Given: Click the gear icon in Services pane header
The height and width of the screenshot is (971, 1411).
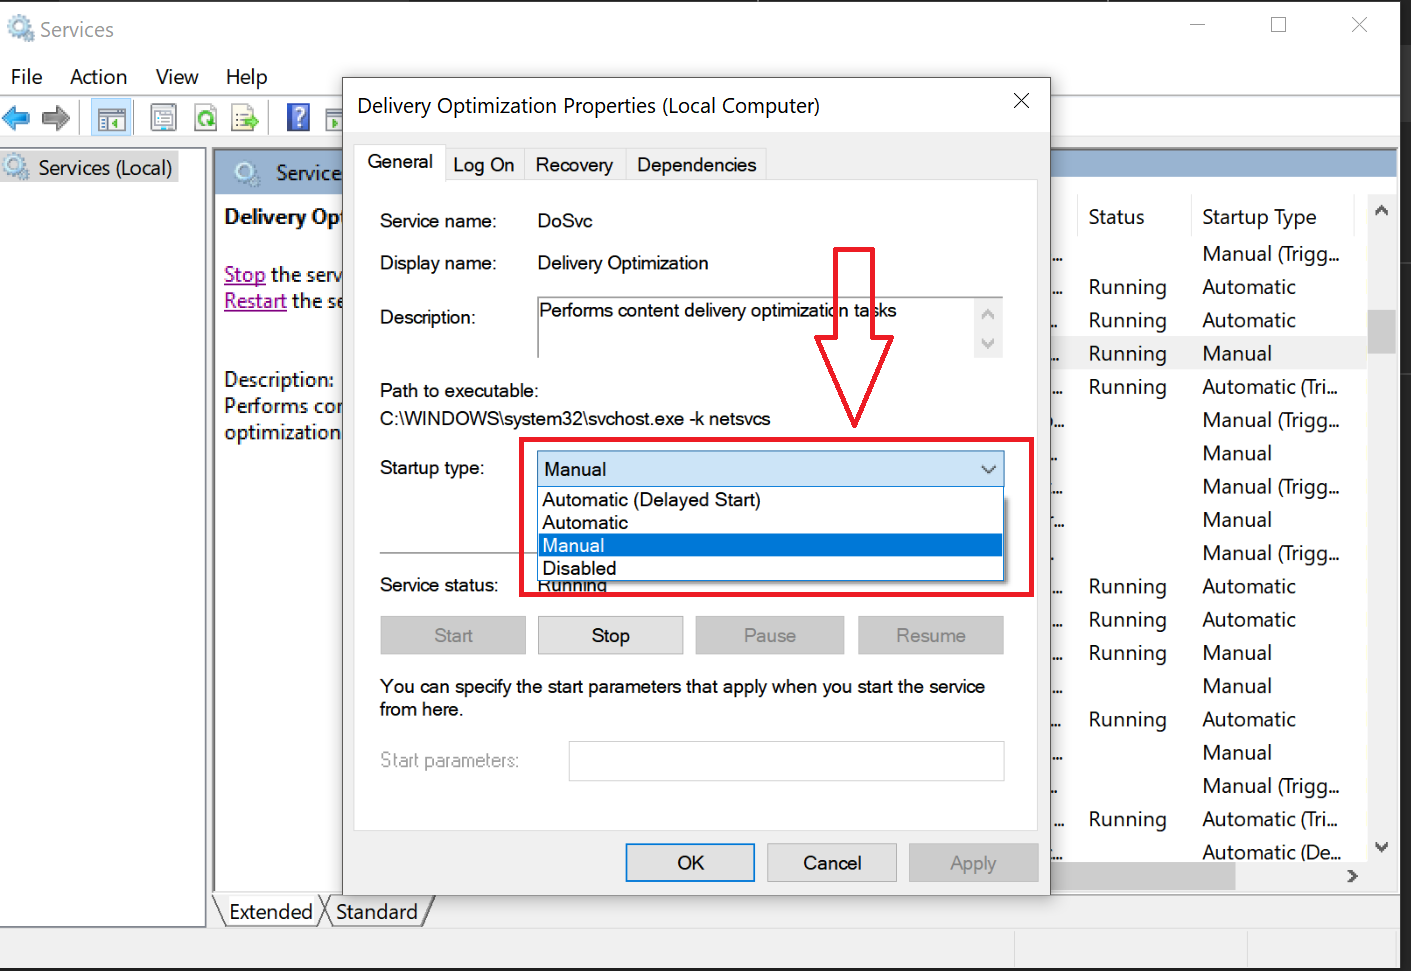Looking at the screenshot, I should tap(247, 173).
